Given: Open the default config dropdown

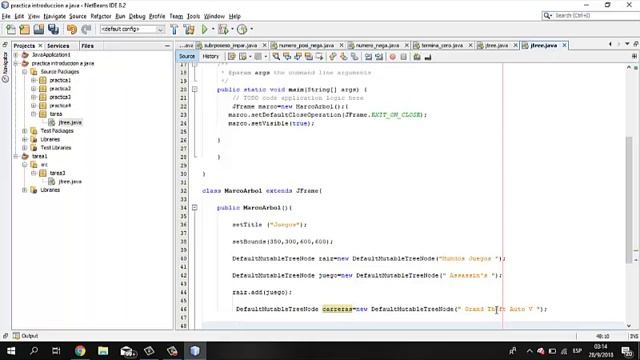Looking at the screenshot, I should click(132, 29).
